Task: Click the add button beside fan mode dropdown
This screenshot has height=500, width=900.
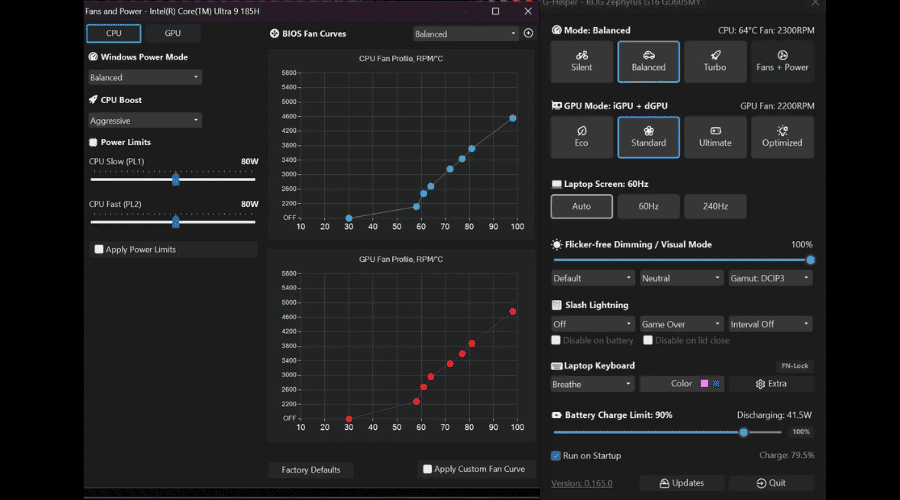Action: (x=528, y=33)
